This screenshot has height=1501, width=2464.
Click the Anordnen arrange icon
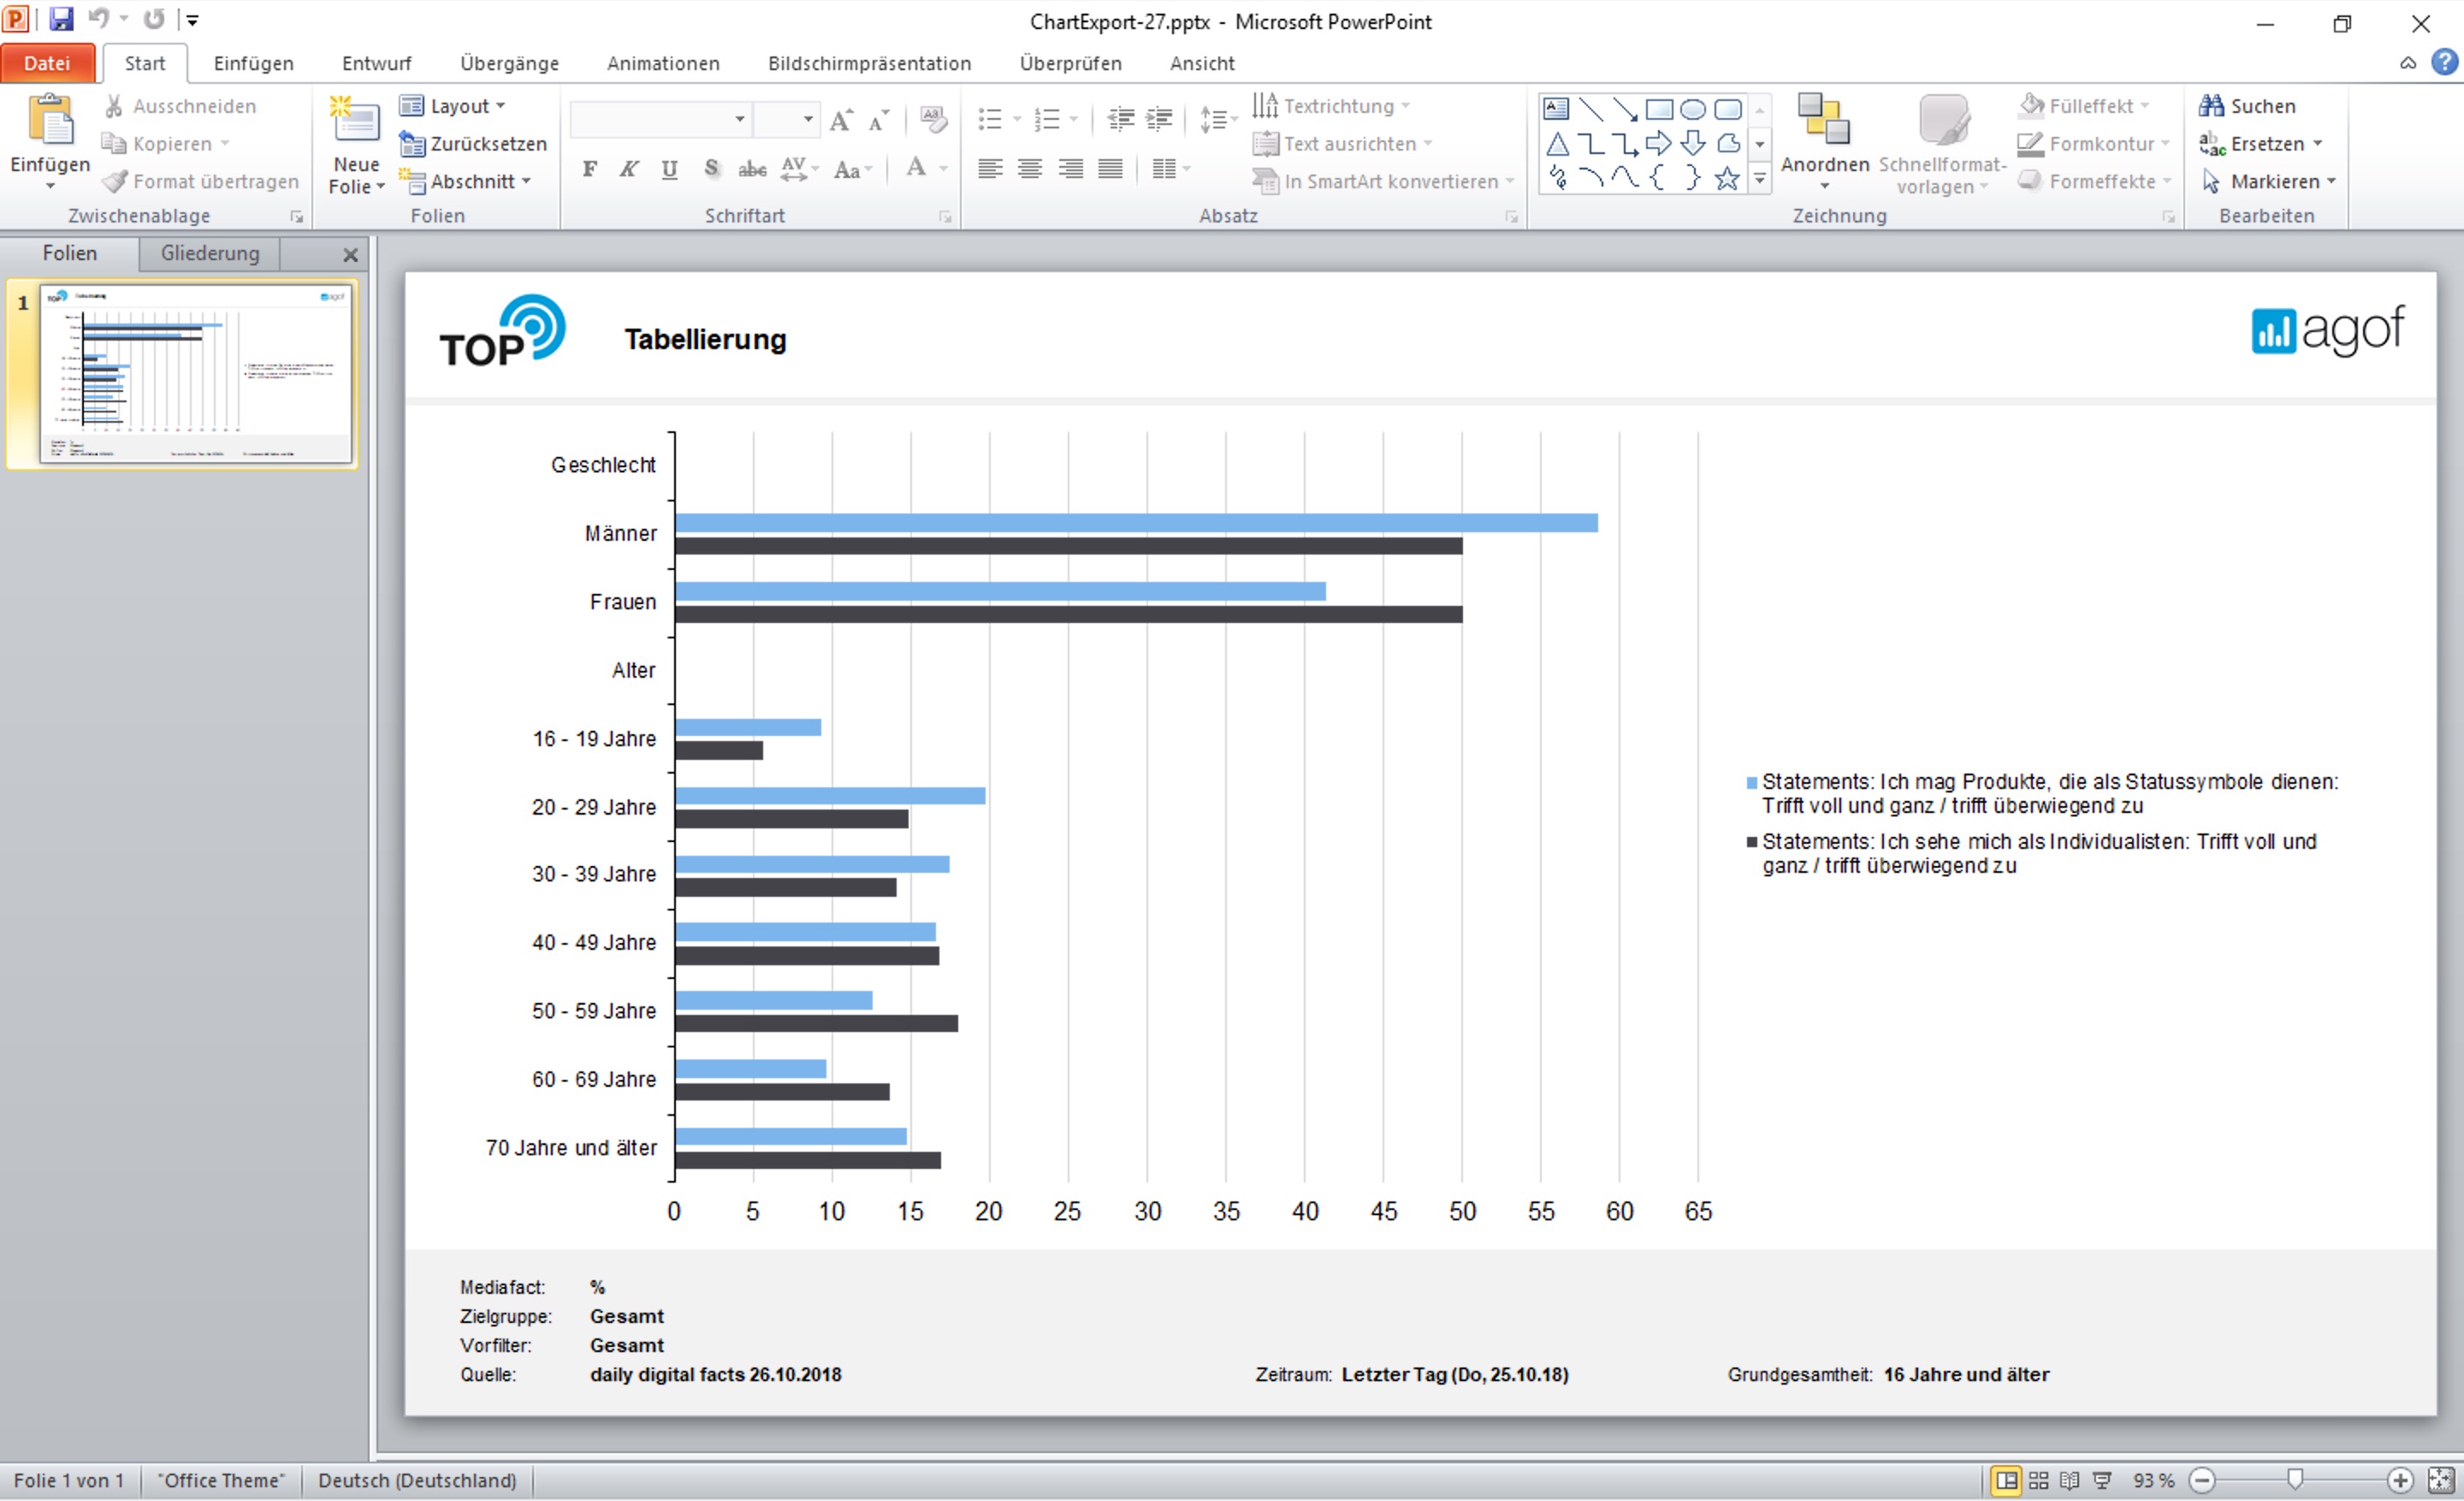point(1824,120)
